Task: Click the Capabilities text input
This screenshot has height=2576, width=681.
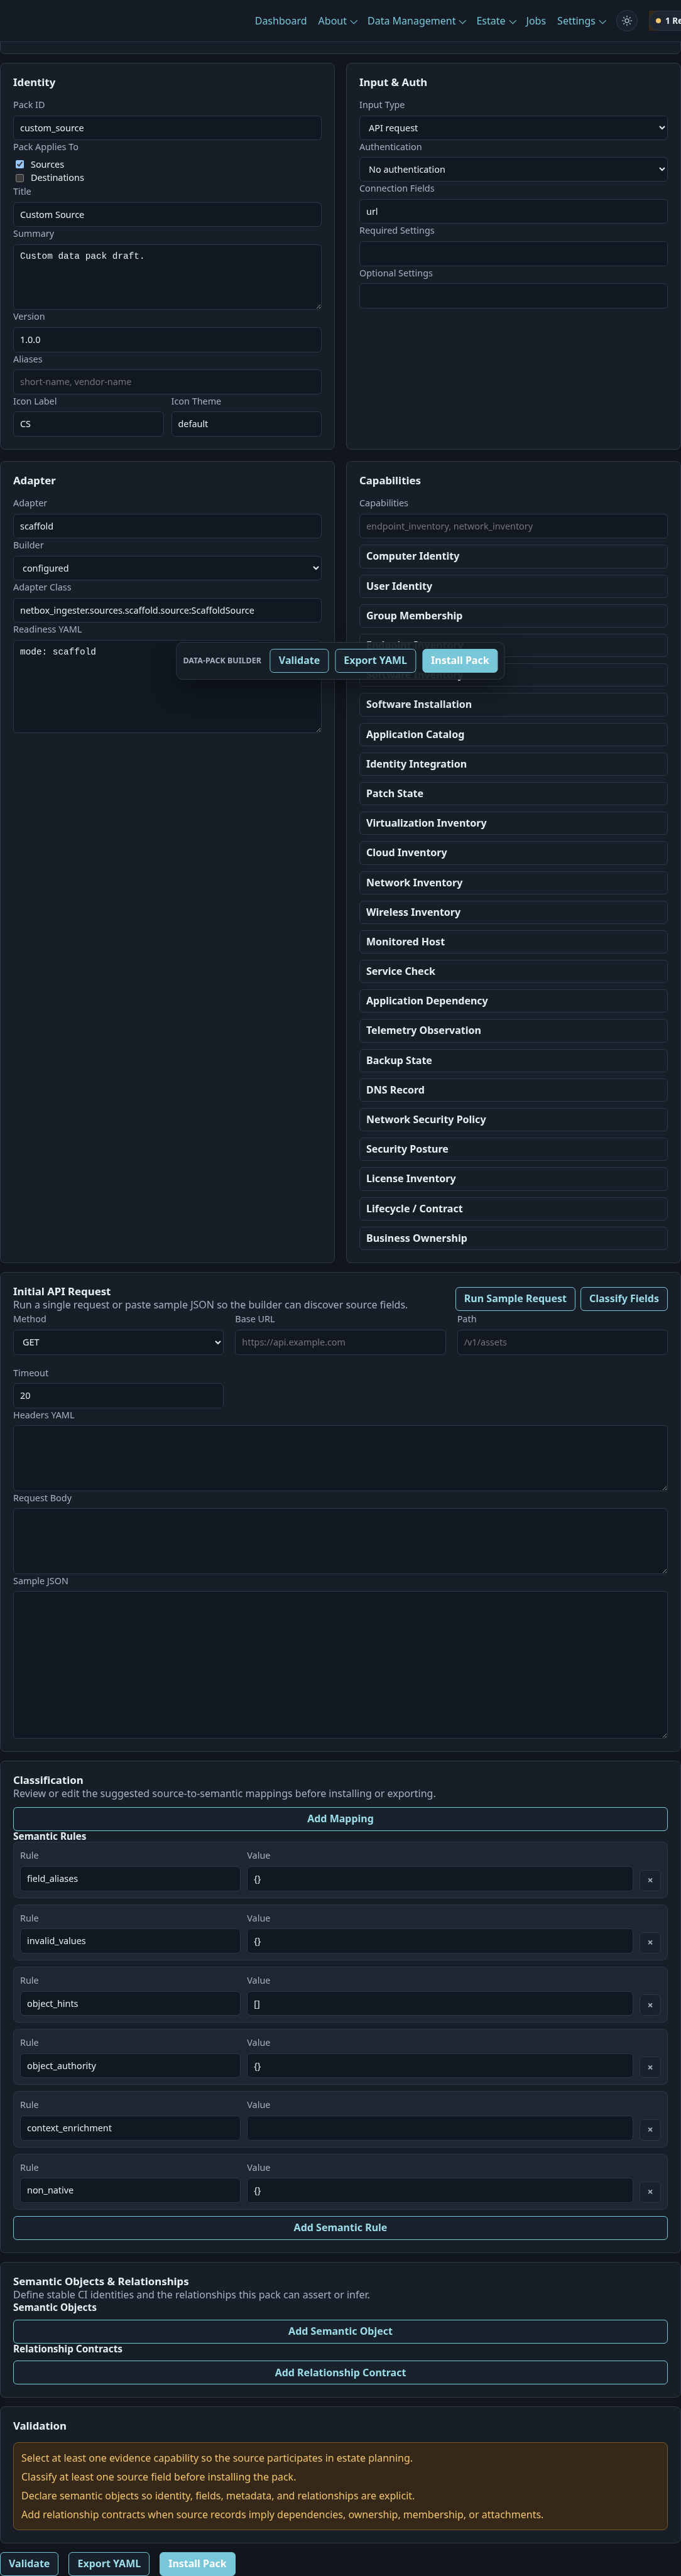Action: tap(513, 526)
